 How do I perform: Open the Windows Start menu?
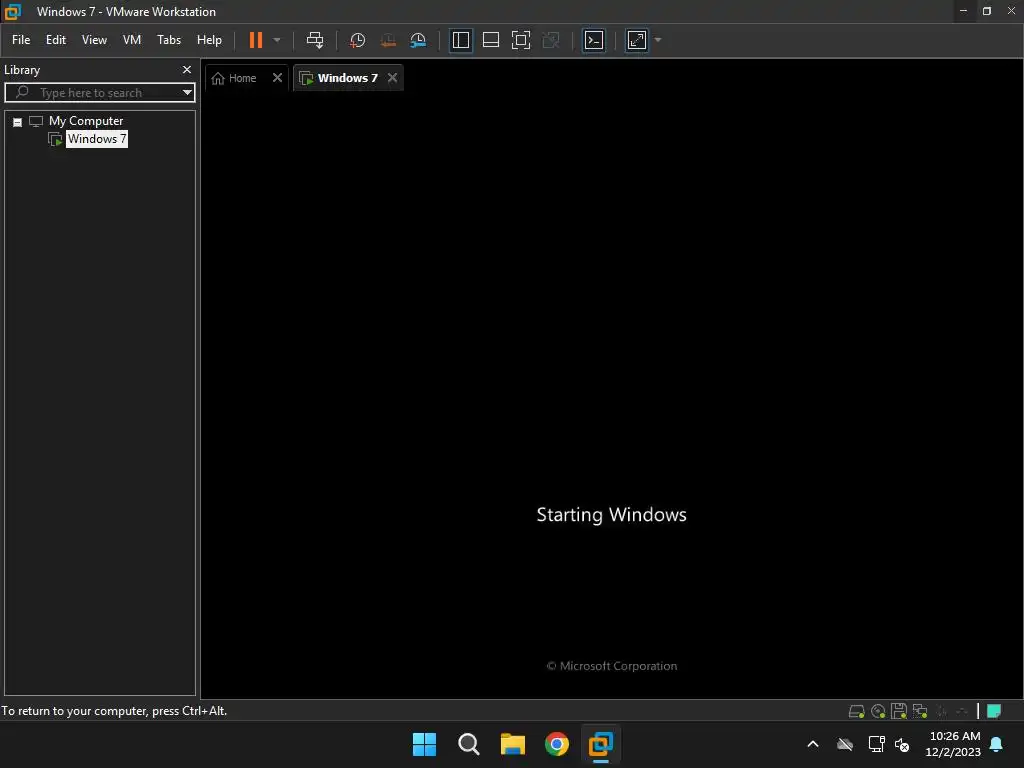[x=424, y=744]
